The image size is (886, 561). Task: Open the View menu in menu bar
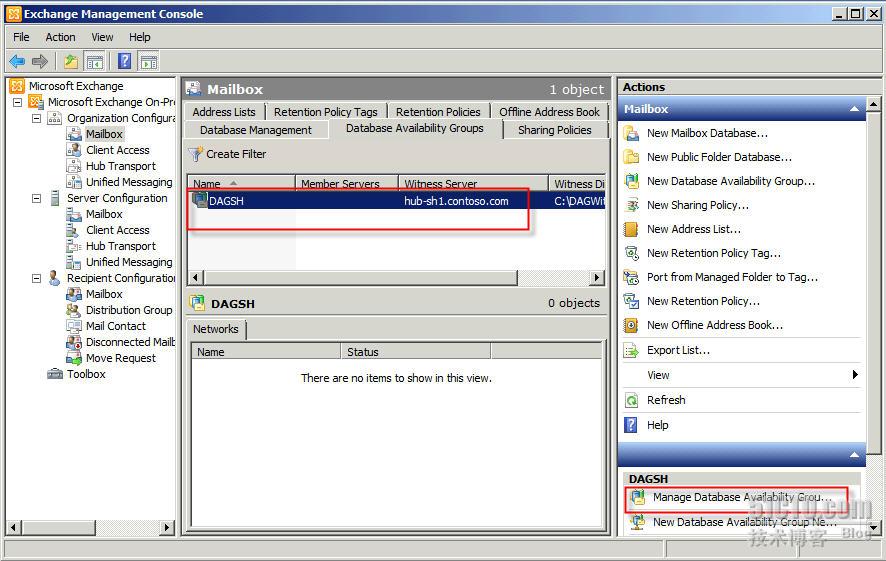coord(102,37)
